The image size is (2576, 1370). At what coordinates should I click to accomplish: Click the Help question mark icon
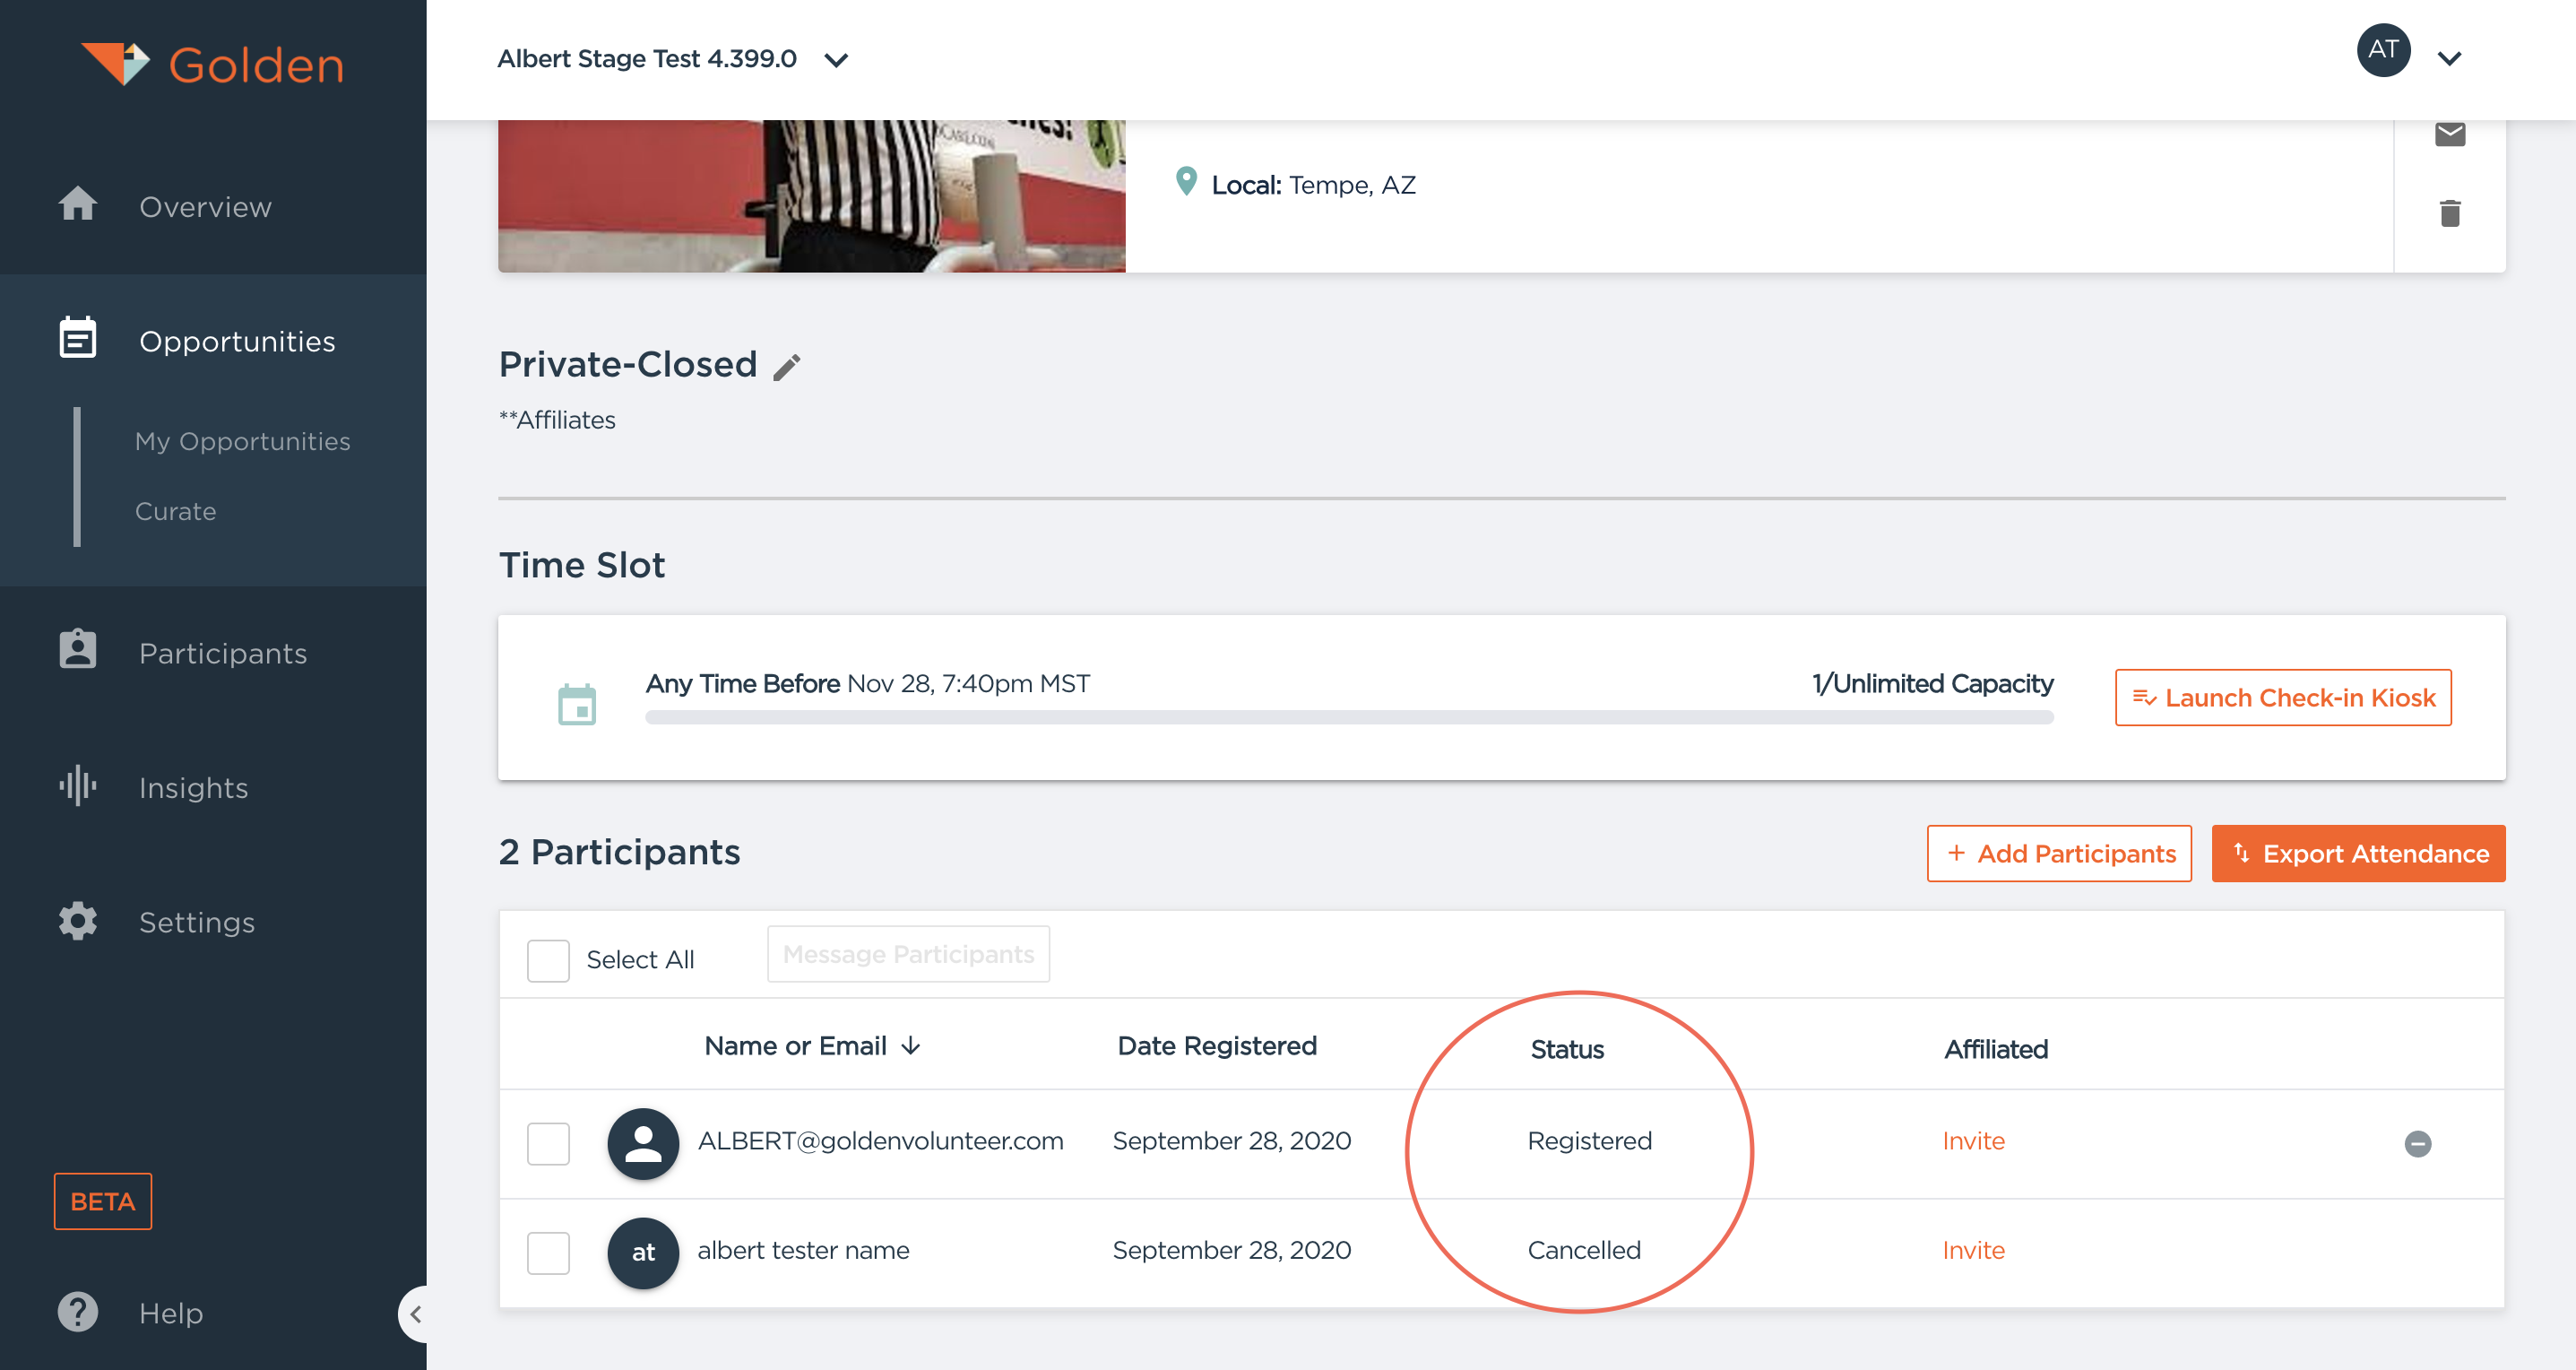coord(75,1312)
